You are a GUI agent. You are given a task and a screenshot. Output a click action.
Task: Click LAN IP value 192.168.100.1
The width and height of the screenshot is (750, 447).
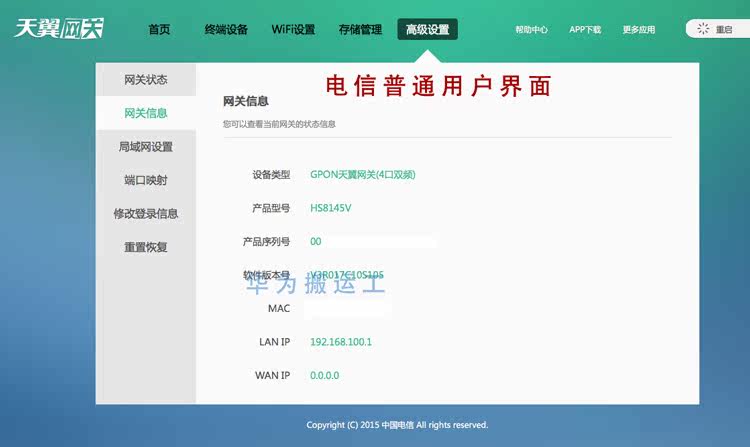click(x=341, y=342)
